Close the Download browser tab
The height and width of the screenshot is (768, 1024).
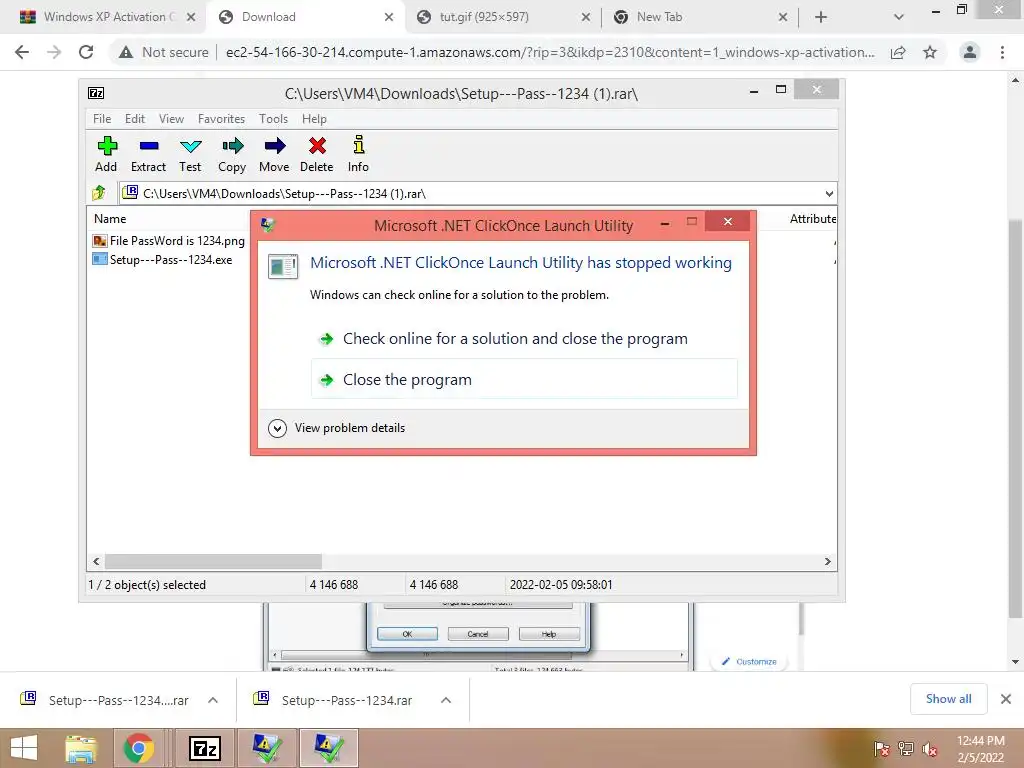tap(389, 17)
